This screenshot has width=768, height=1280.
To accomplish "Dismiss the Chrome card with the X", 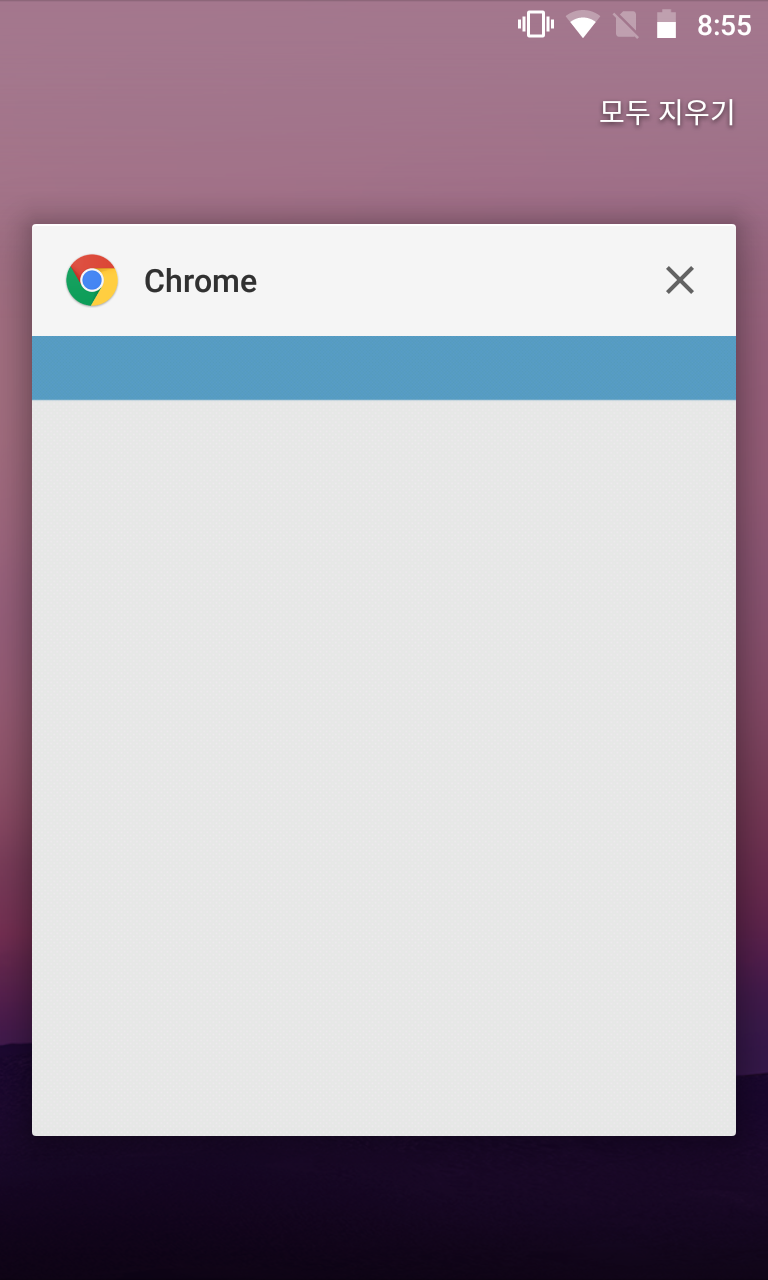I will [x=680, y=280].
